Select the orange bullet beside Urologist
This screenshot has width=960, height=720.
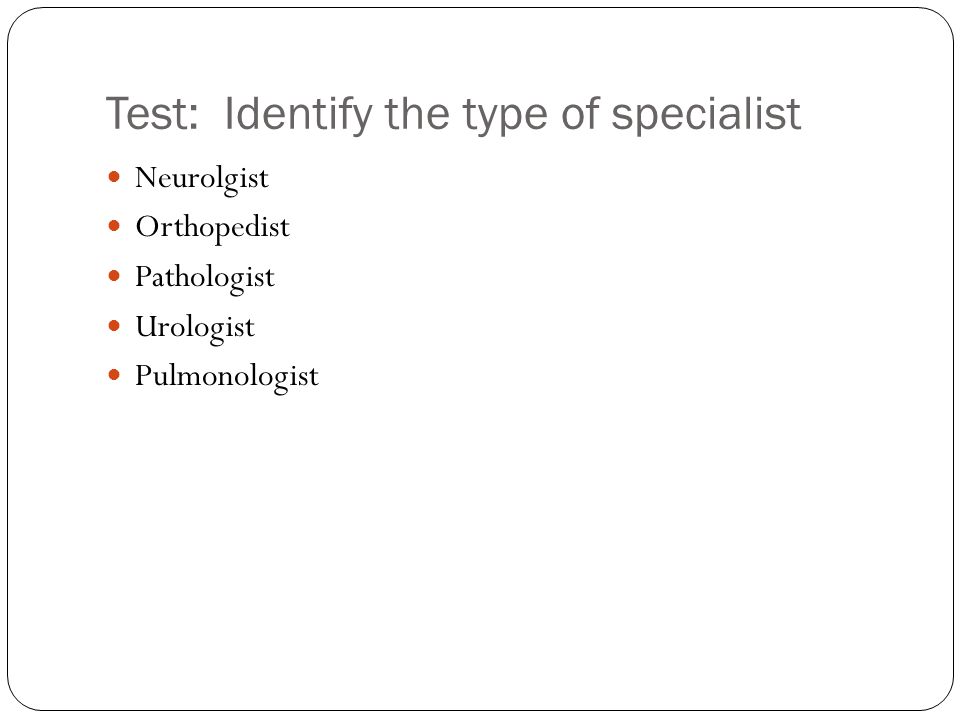click(114, 326)
